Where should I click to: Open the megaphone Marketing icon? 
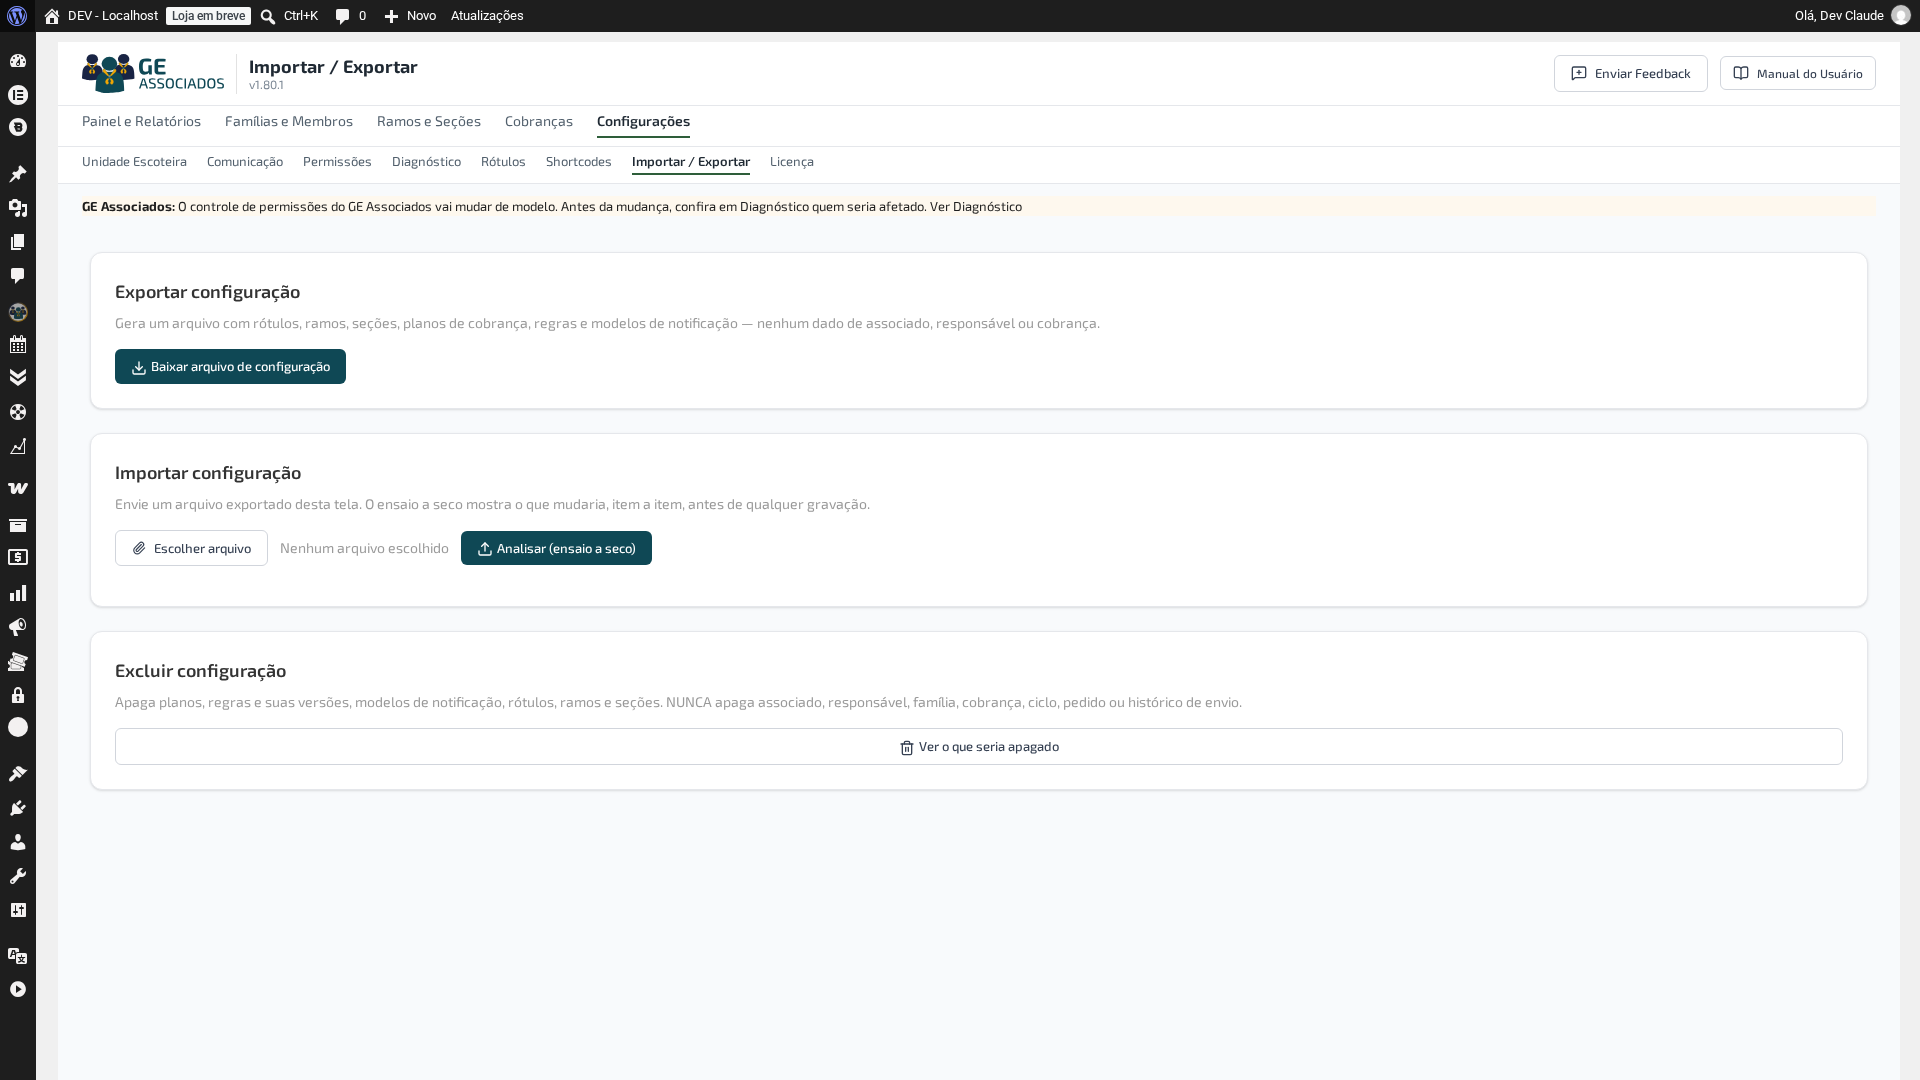coord(18,627)
